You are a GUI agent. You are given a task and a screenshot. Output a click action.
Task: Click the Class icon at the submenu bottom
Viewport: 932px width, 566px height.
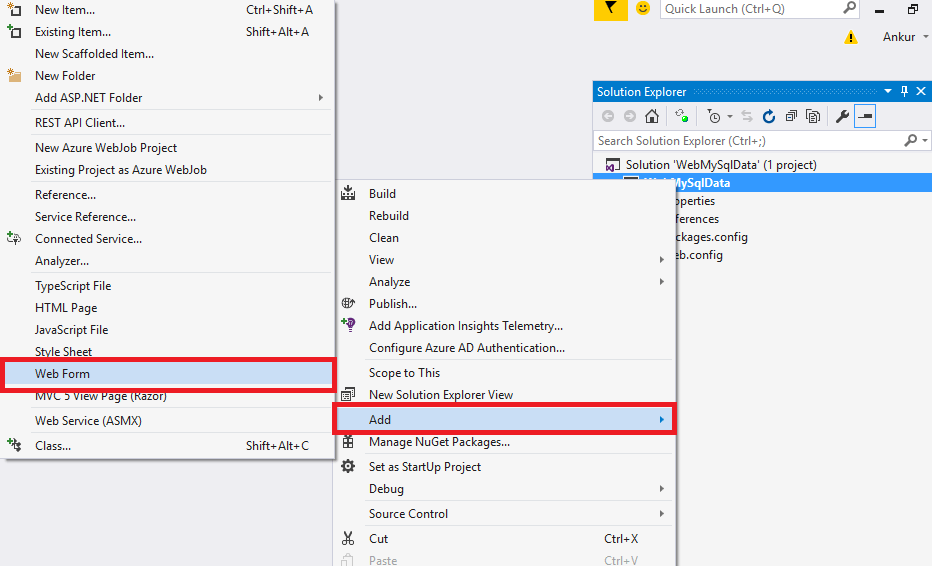click(x=14, y=445)
